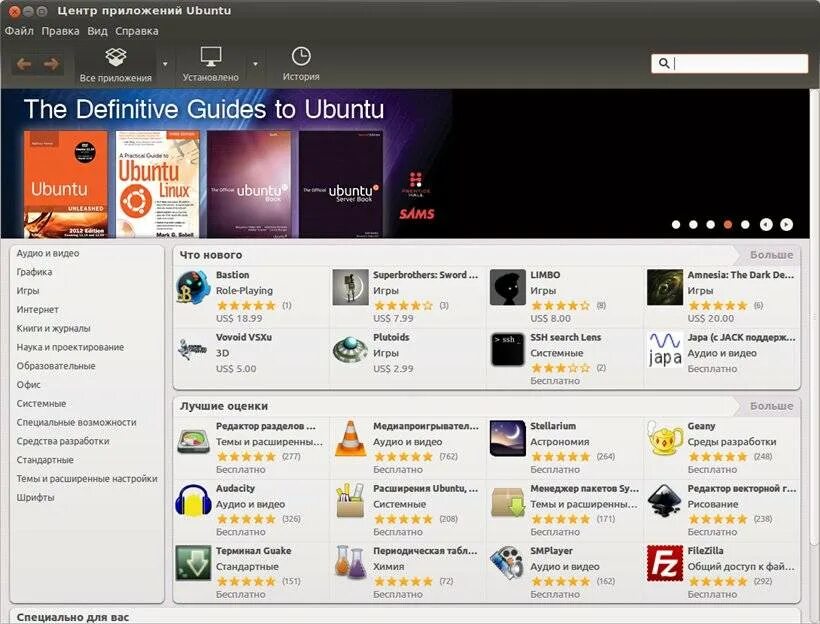Open the Vovoid VSXu icon
The image size is (820, 624).
pyautogui.click(x=192, y=350)
